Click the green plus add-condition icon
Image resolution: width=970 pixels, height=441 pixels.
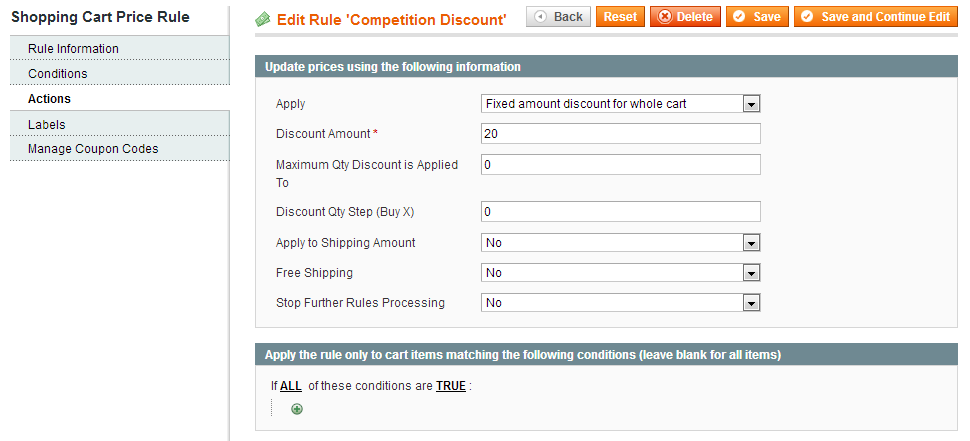click(297, 409)
